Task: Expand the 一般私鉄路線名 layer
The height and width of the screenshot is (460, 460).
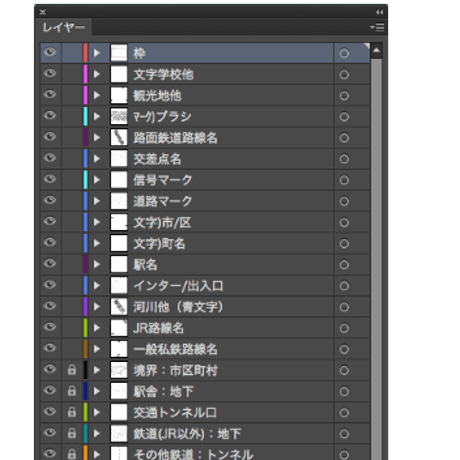Action: [x=97, y=349]
